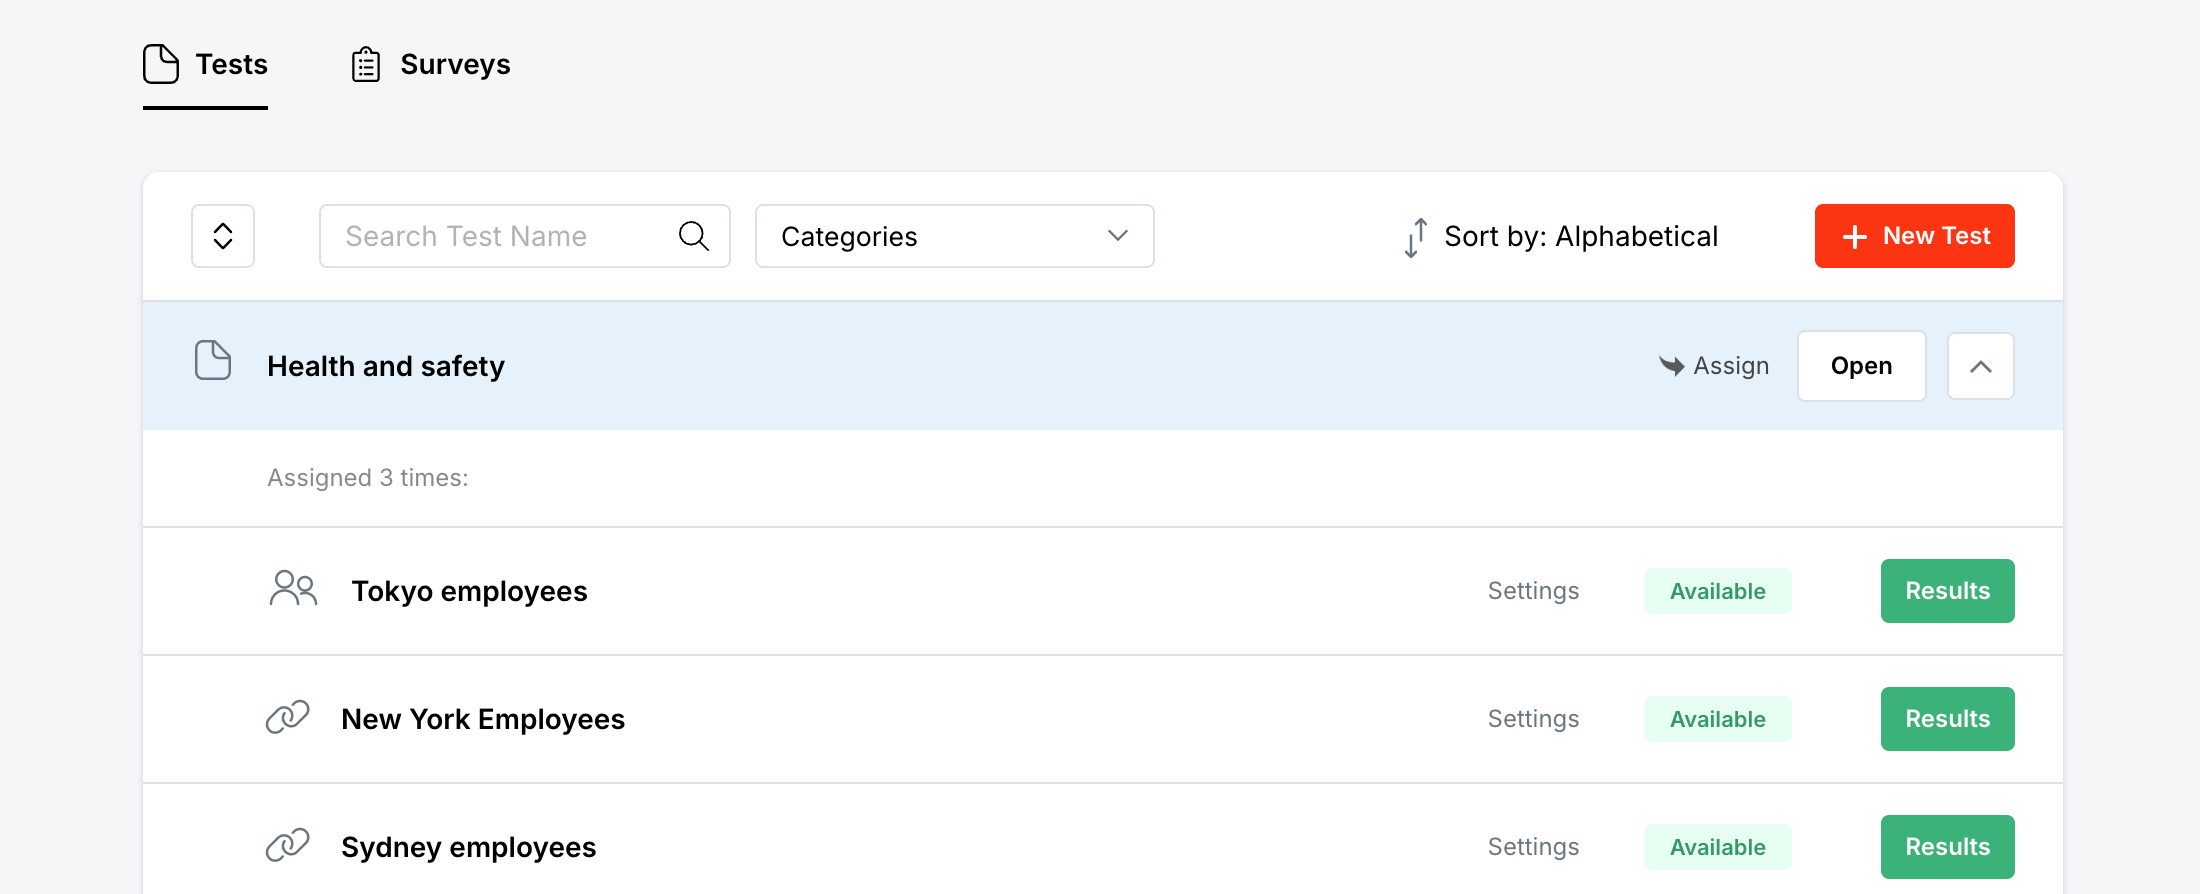The image size is (2200, 894).
Task: Open the Categories dropdown
Action: coord(954,236)
